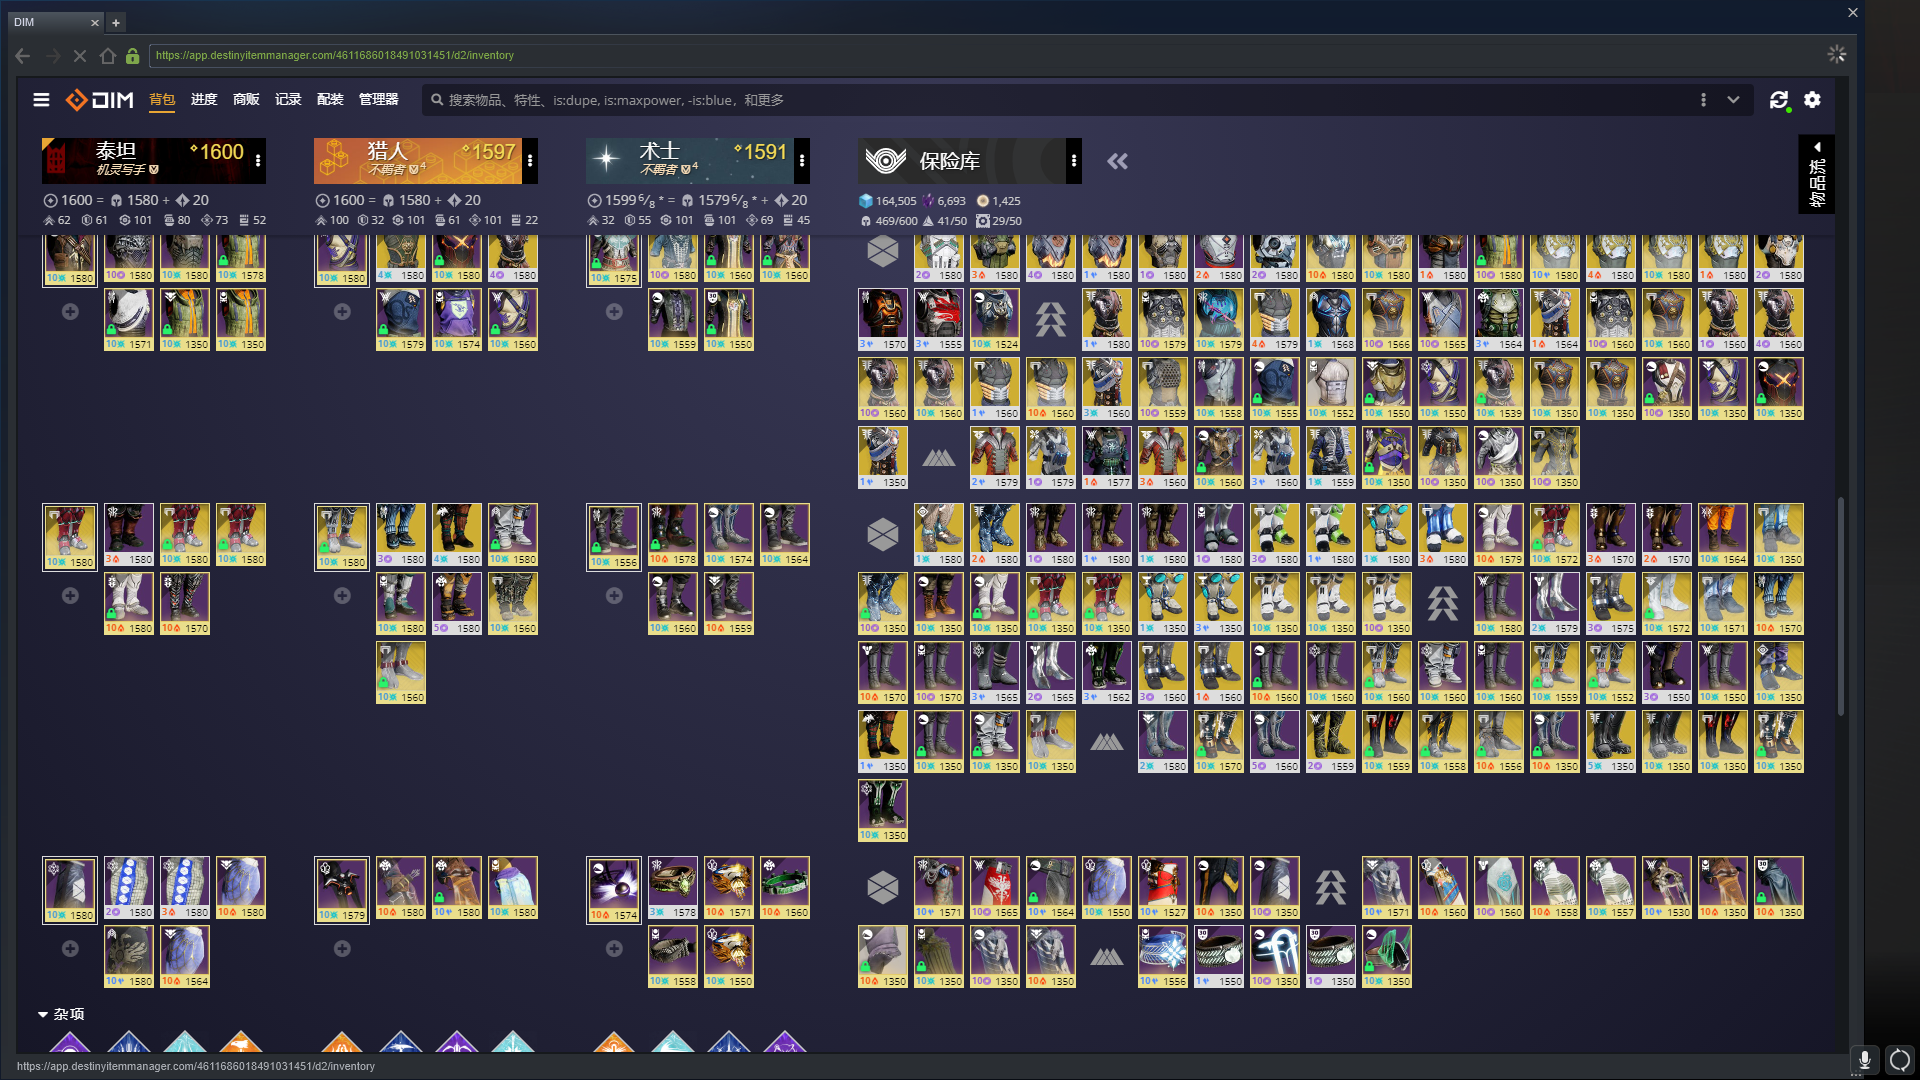Image resolution: width=1920 pixels, height=1080 pixels.
Task: Select Warlock green bond power 1560
Action: 785,888
